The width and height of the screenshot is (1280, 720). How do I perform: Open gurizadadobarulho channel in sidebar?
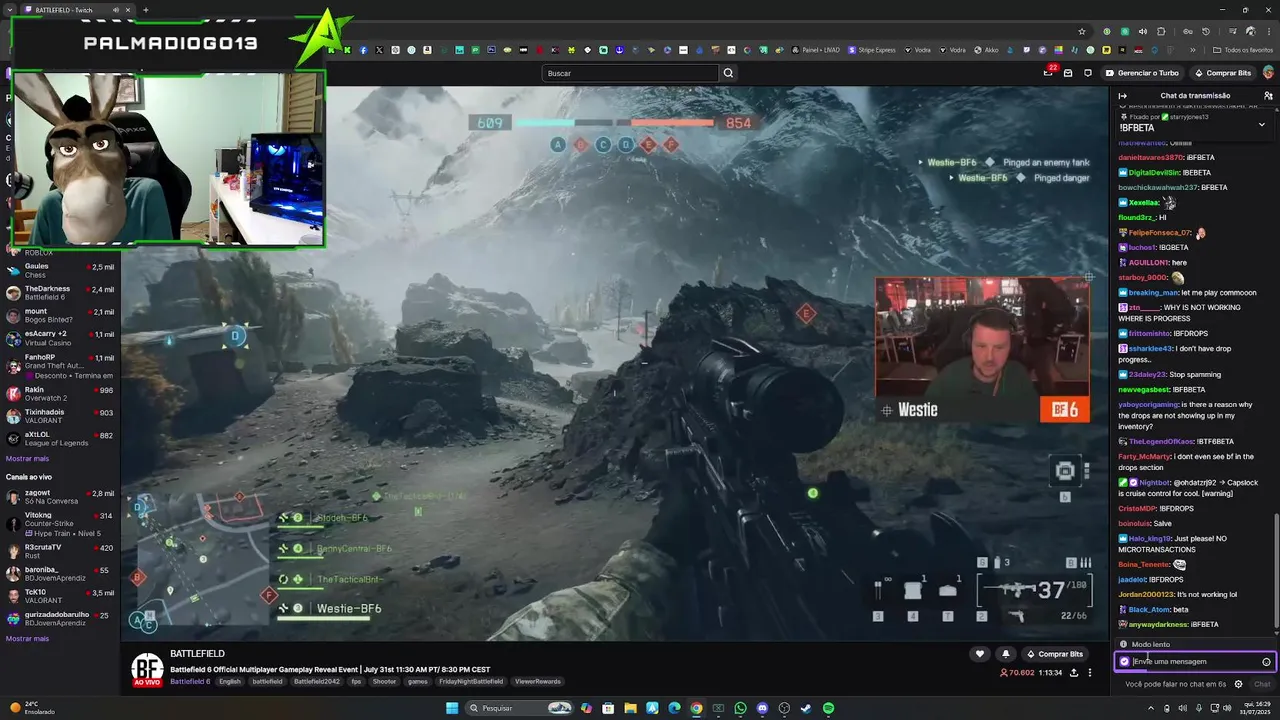60,618
